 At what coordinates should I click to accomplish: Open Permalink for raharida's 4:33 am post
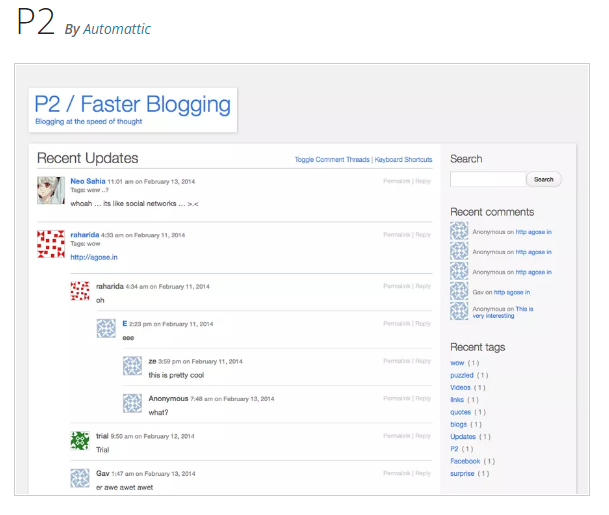point(397,235)
